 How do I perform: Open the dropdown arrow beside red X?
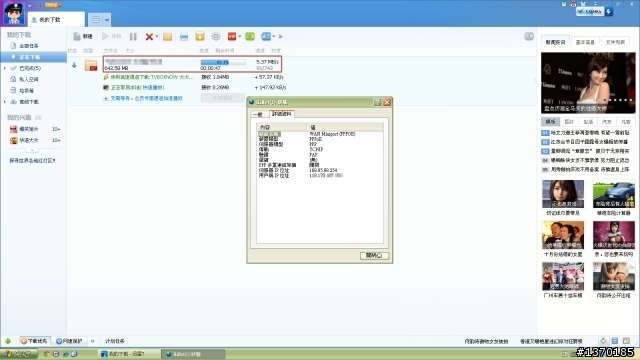157,36
